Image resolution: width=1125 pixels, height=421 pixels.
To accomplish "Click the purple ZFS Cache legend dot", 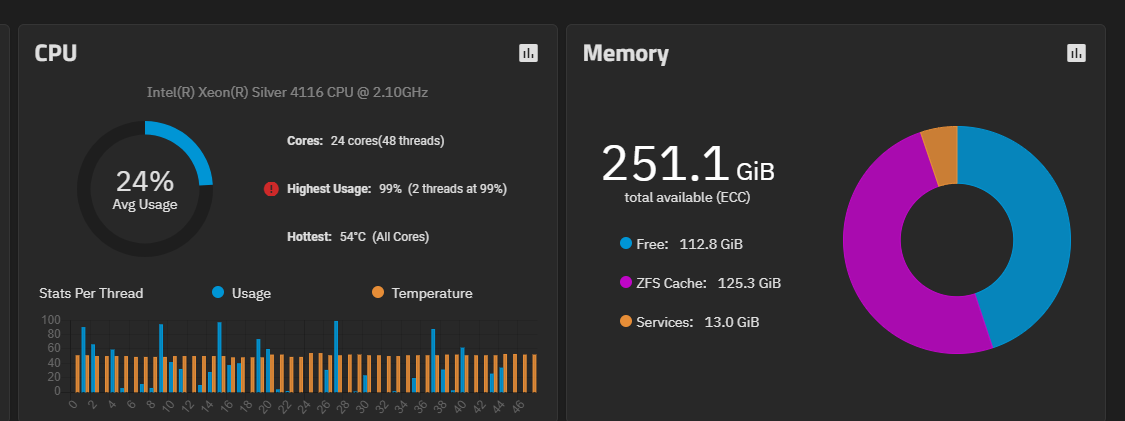I will (626, 282).
